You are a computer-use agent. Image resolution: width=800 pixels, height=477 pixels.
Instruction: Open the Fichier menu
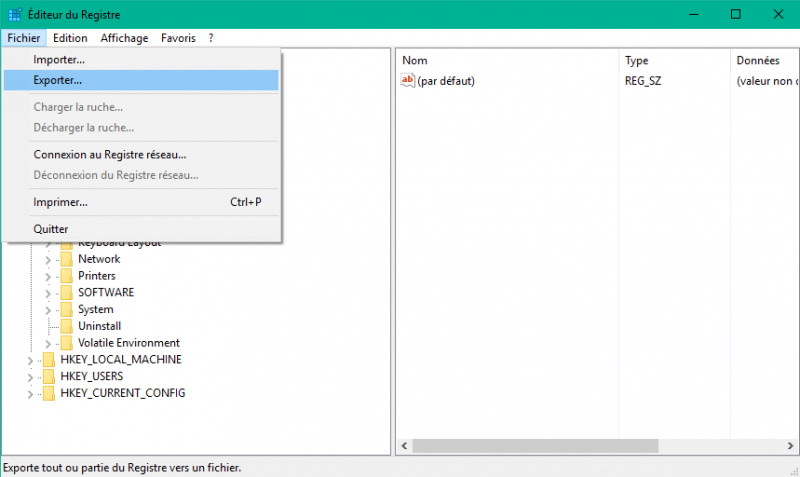23,38
